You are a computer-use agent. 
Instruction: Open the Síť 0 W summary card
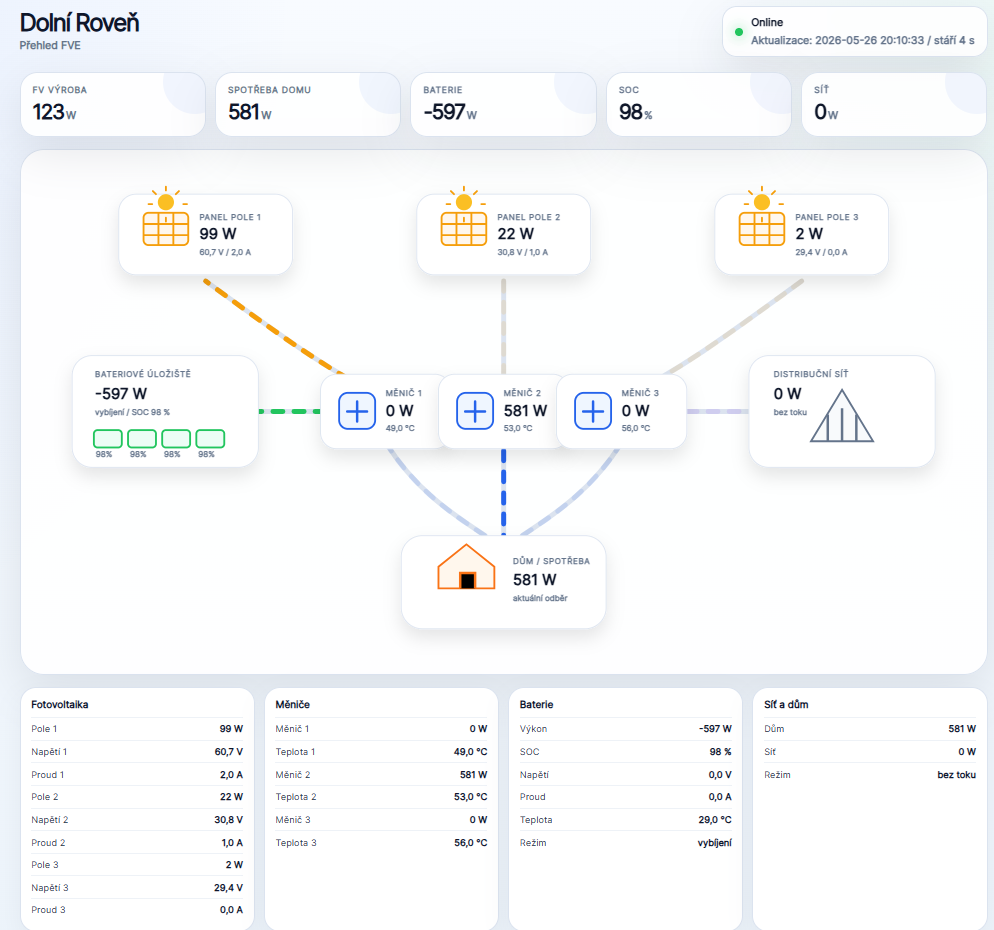894,104
